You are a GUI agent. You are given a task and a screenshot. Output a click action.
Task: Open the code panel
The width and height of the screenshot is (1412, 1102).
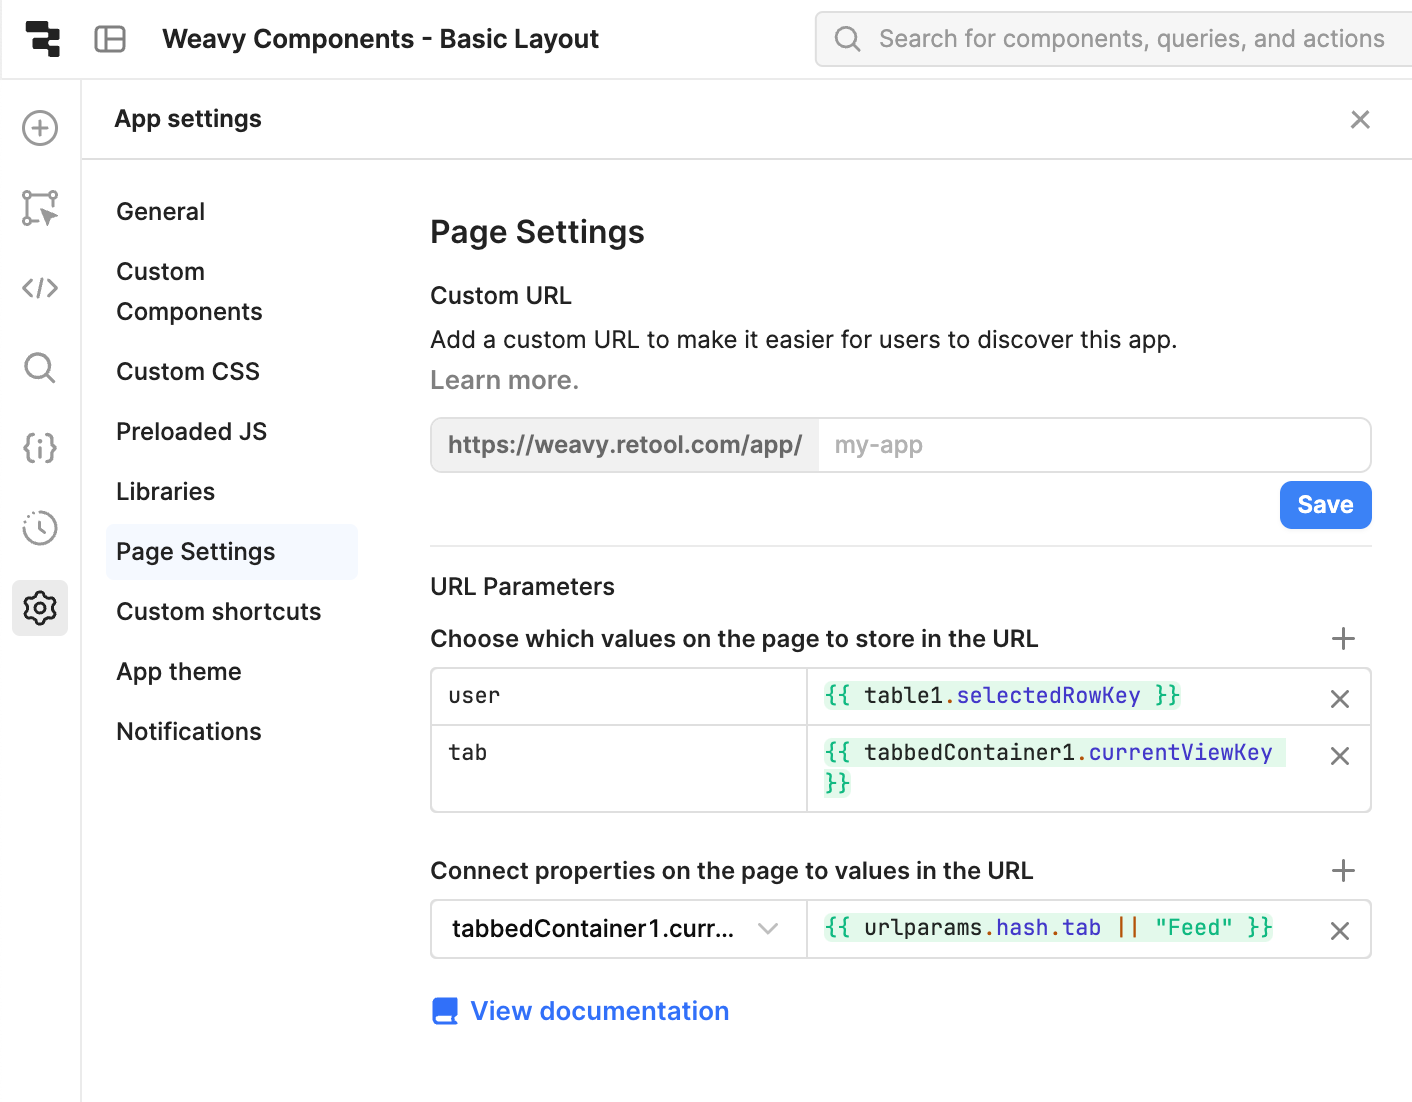coord(39,288)
